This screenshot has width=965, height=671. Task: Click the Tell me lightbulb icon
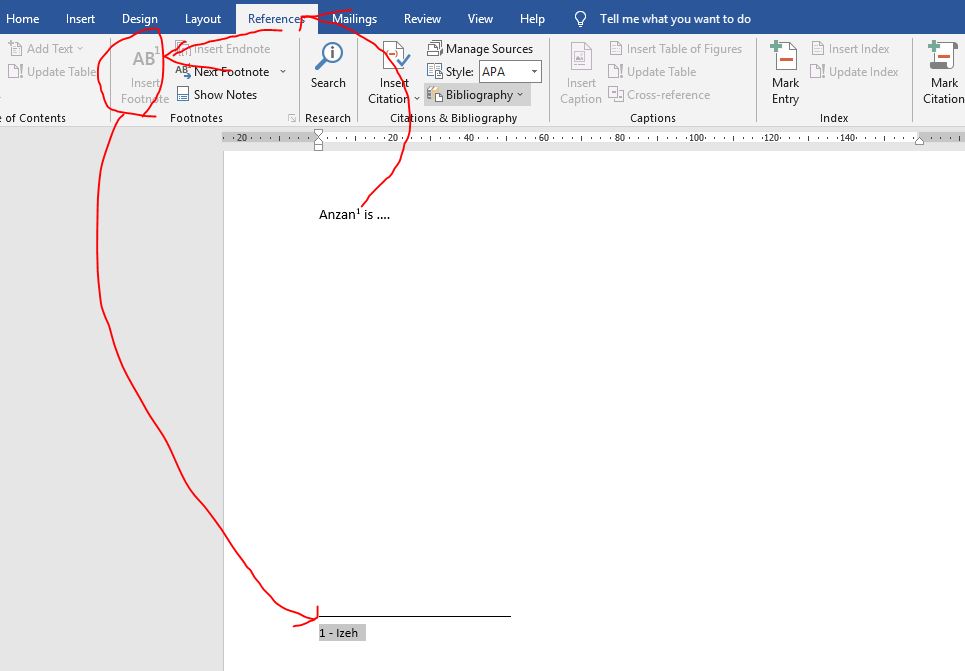[x=580, y=19]
